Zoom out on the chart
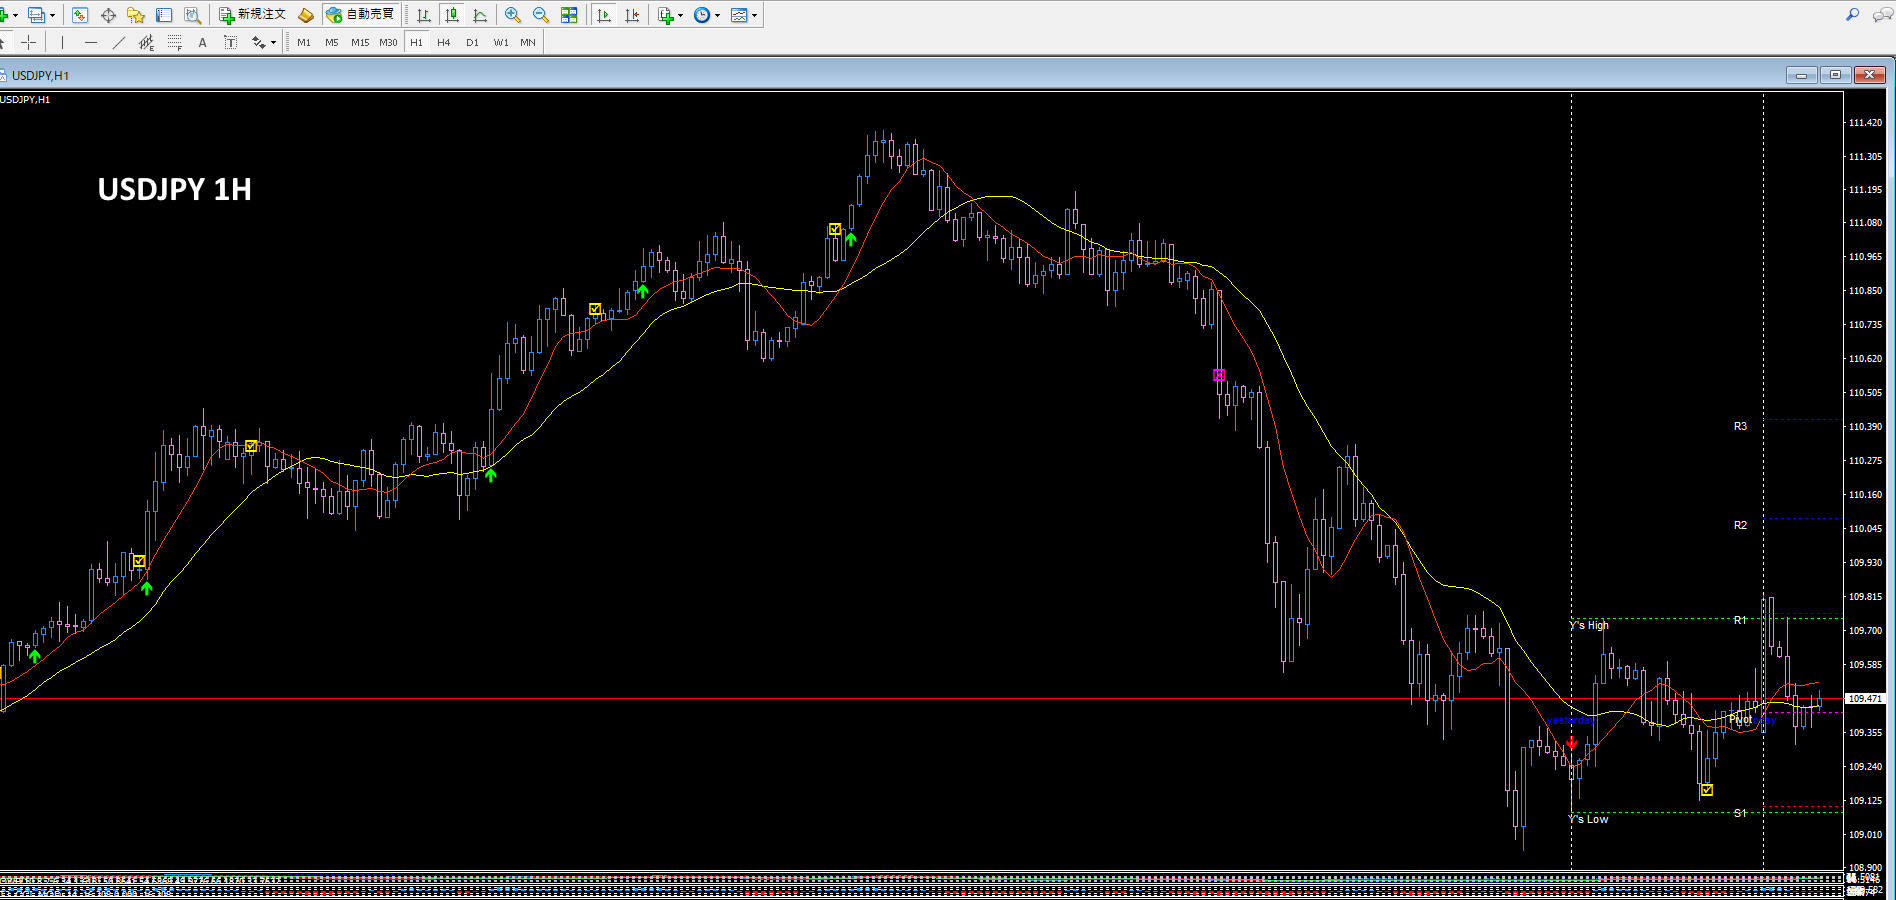 tap(541, 15)
